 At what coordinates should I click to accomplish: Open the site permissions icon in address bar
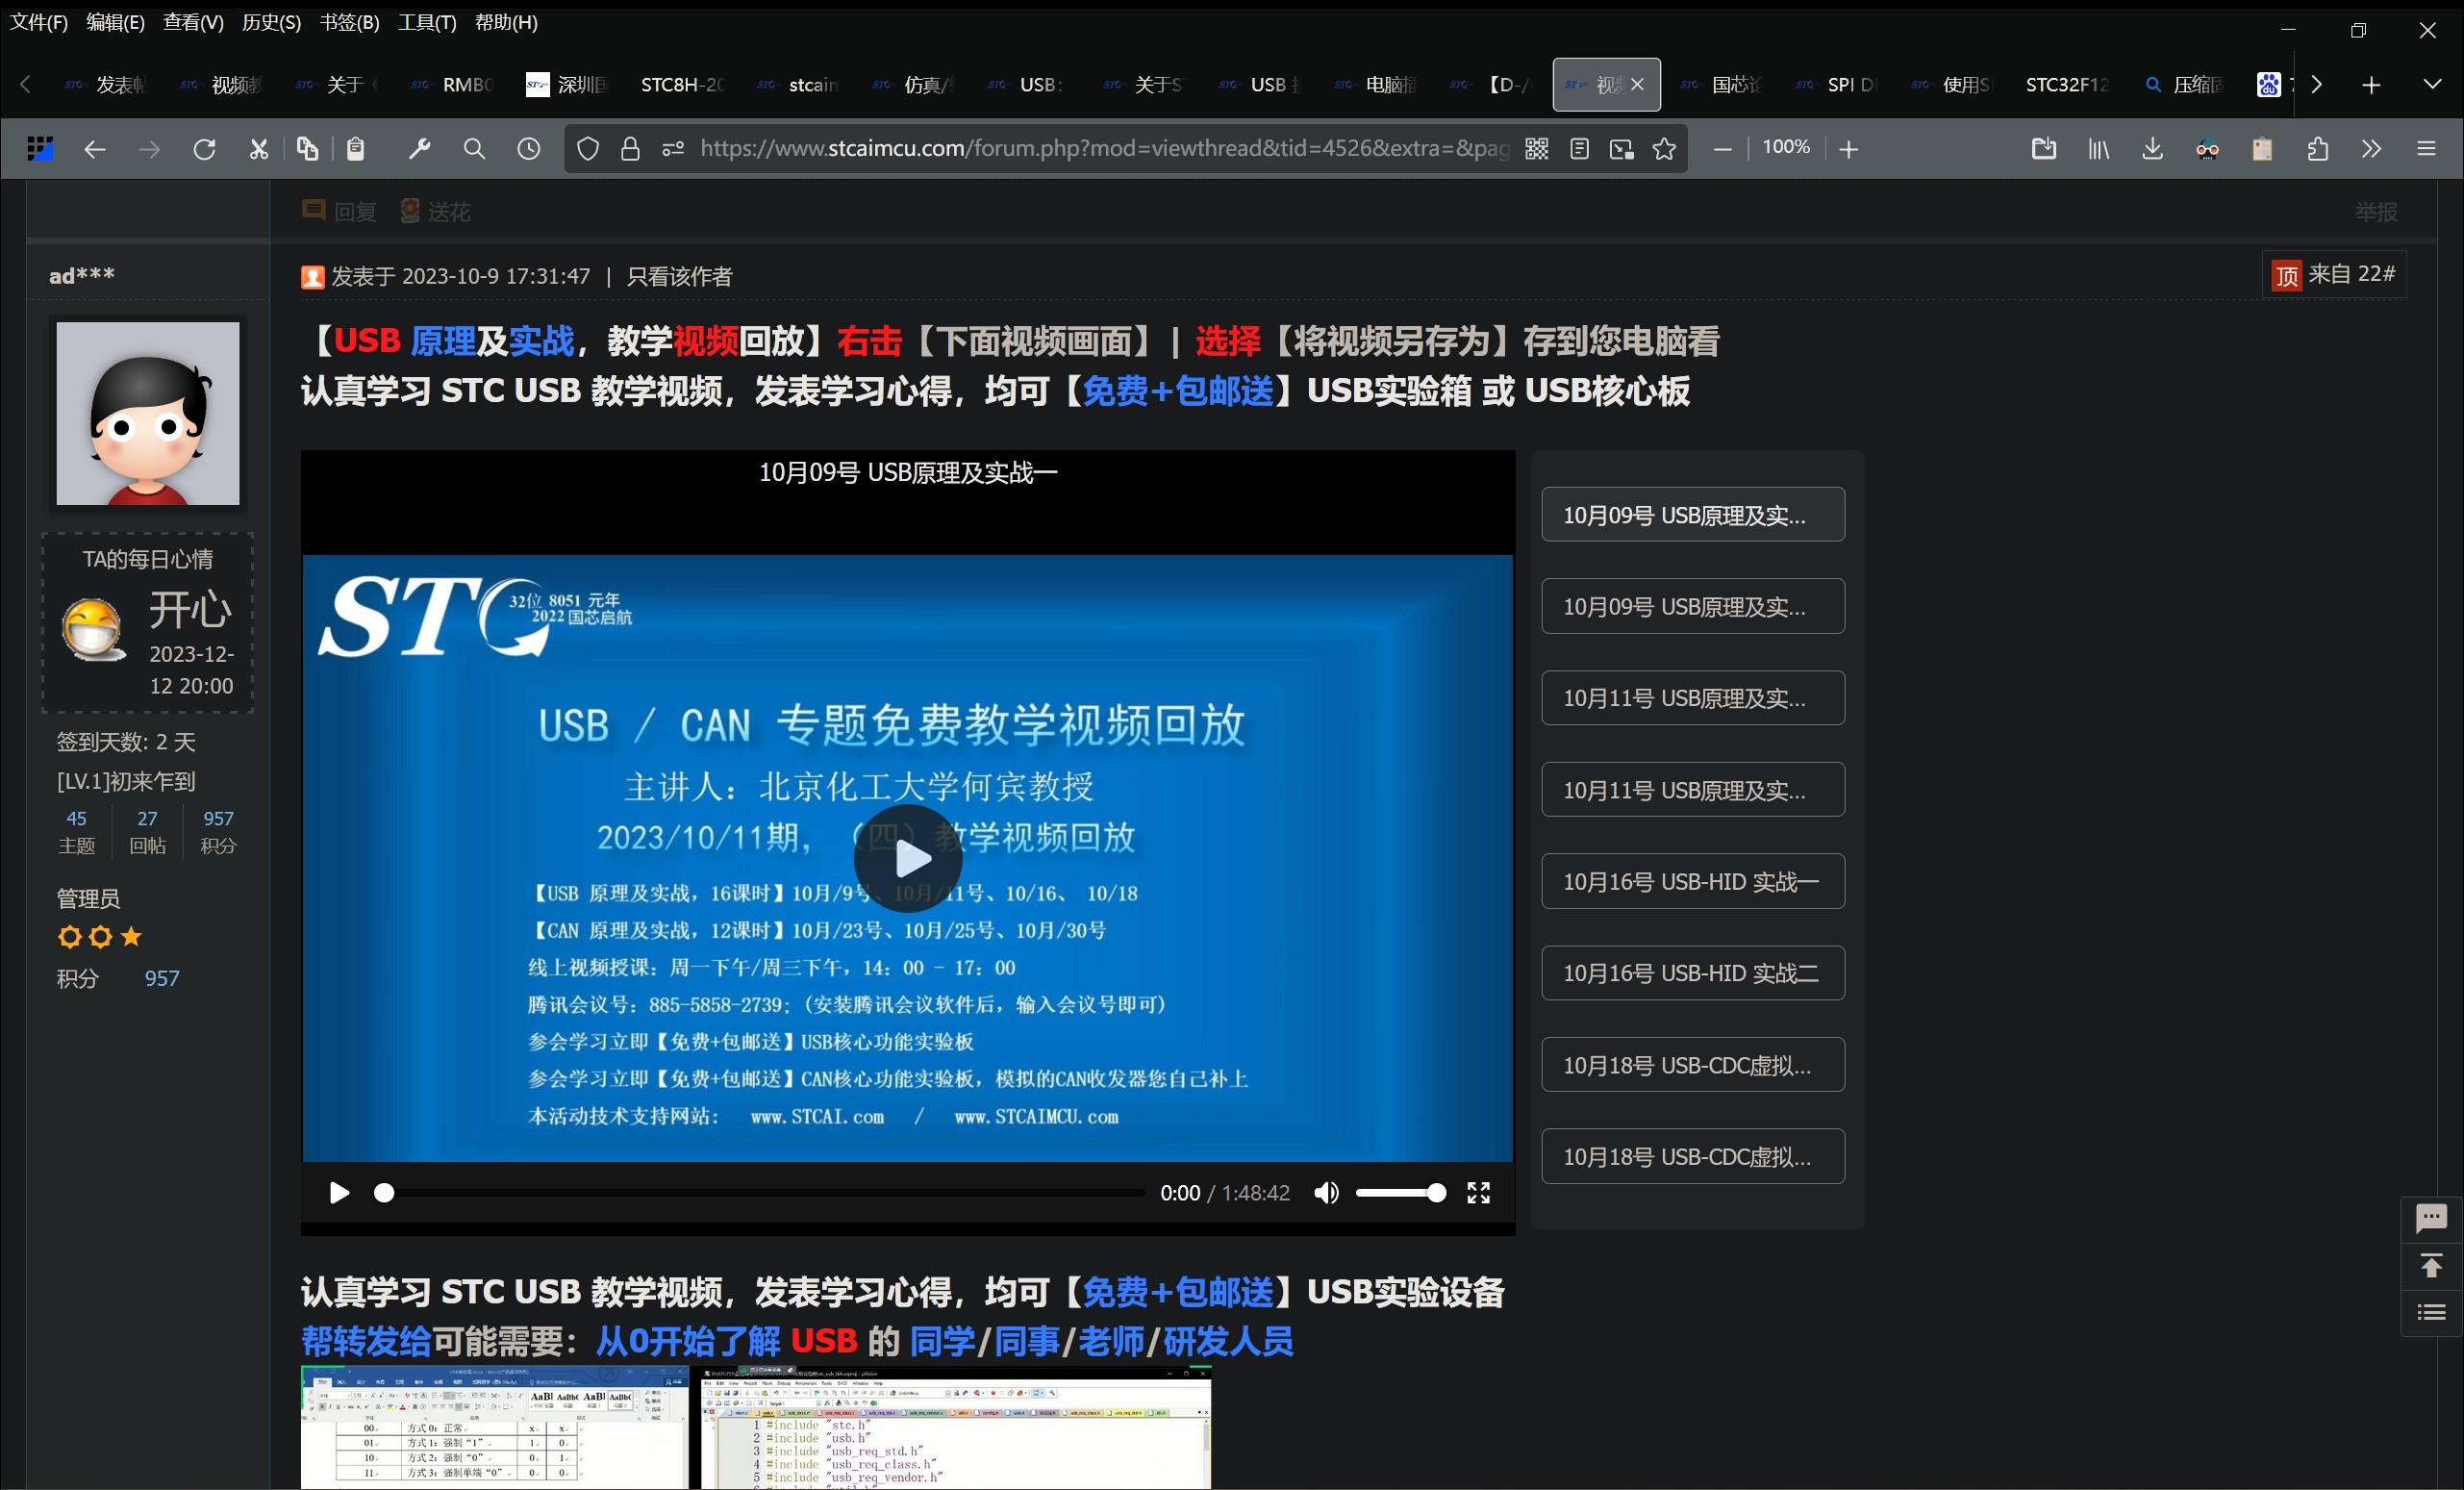coord(673,149)
